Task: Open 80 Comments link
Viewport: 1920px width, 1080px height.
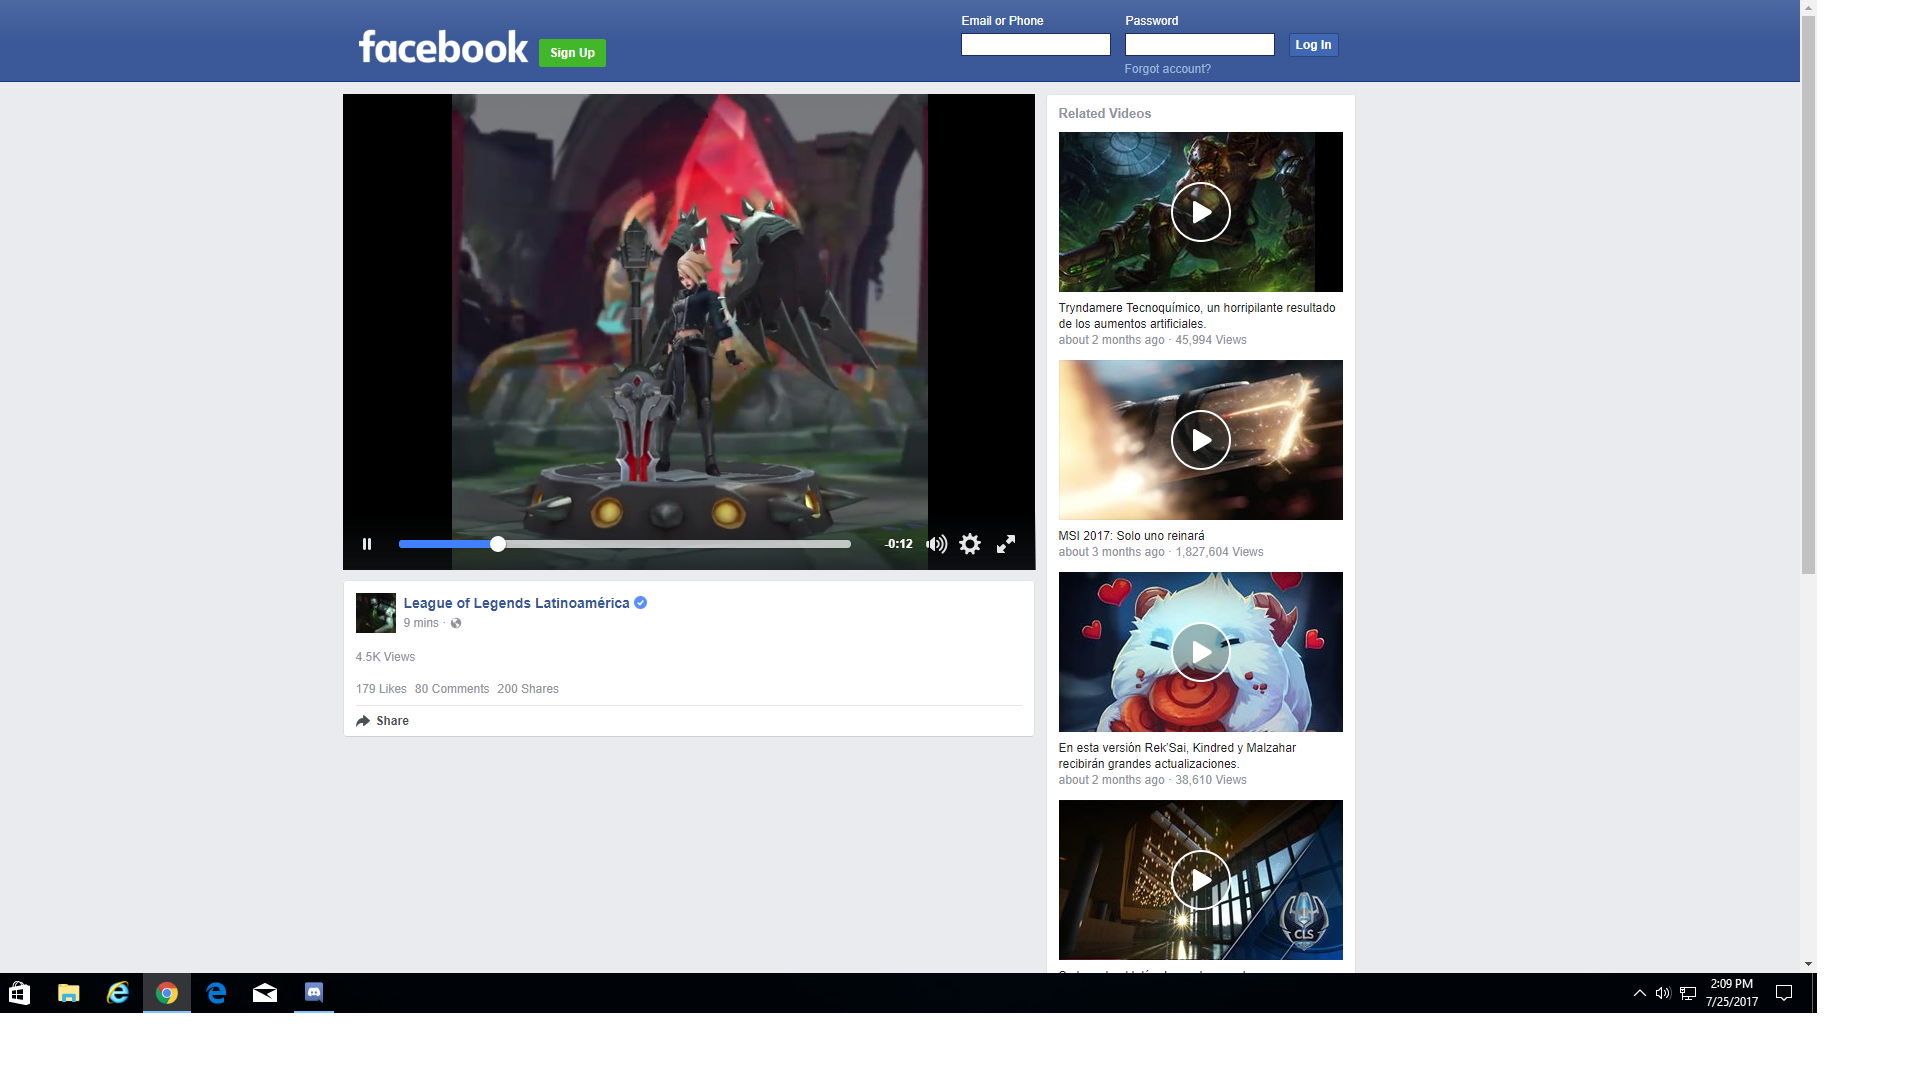Action: click(452, 689)
